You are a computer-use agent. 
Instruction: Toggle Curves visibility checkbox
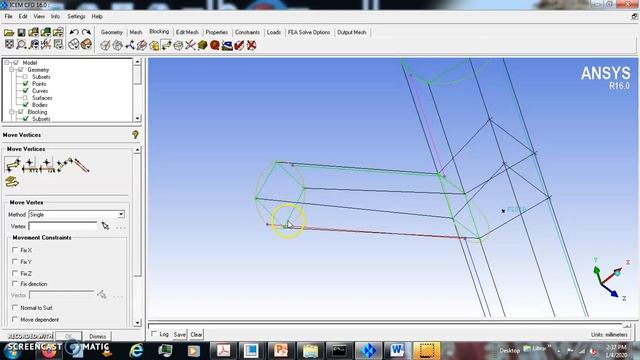point(25,91)
